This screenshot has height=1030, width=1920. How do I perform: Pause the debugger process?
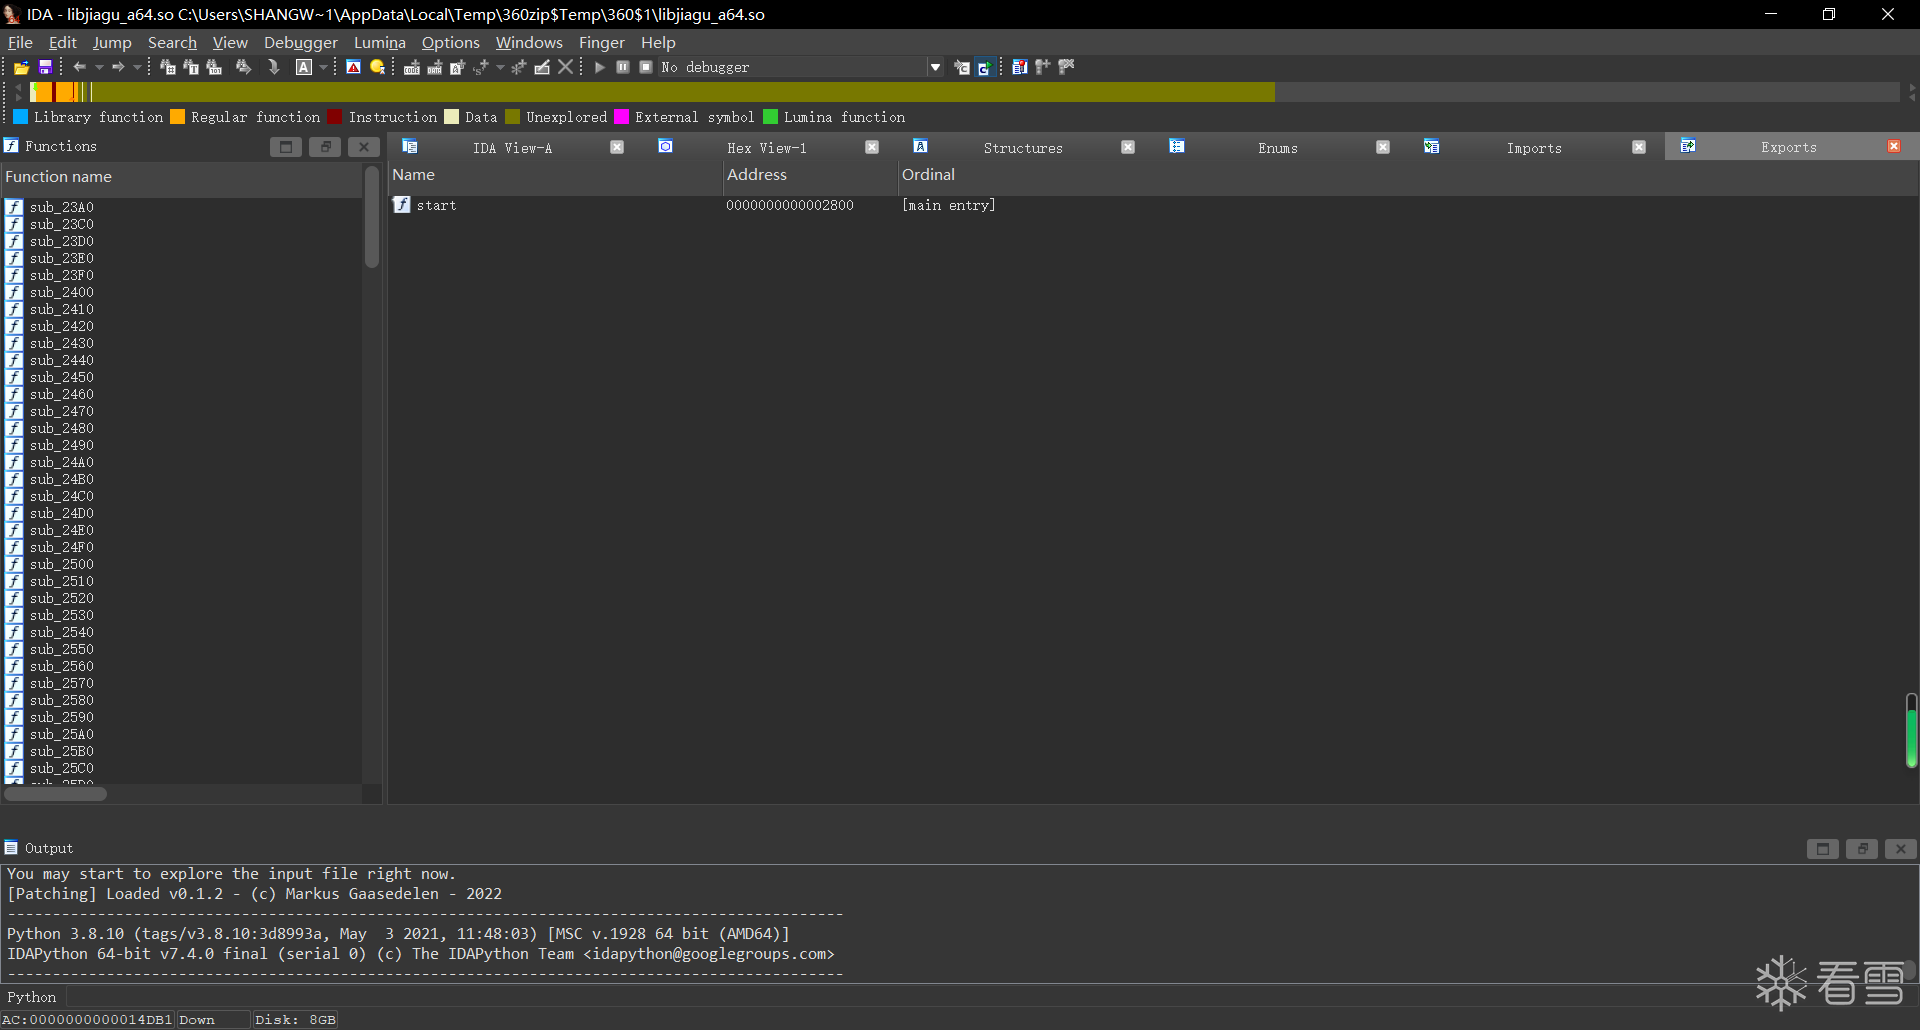pos(622,67)
